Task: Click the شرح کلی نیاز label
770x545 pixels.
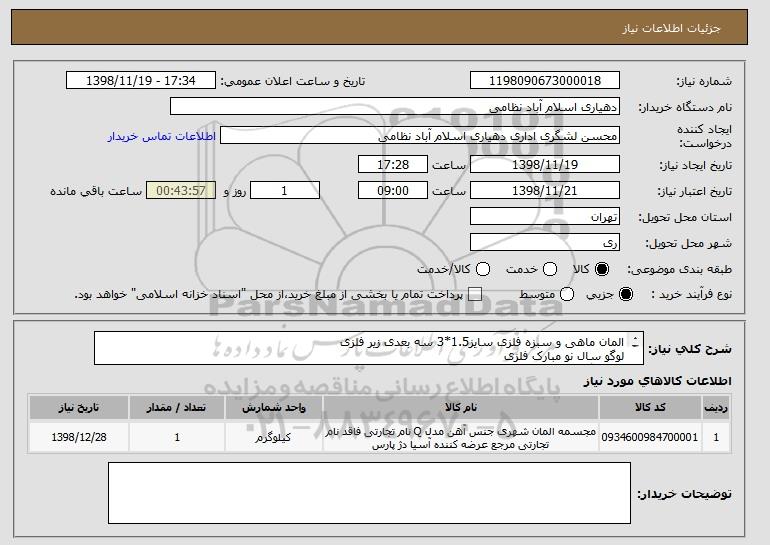Action: (689, 349)
